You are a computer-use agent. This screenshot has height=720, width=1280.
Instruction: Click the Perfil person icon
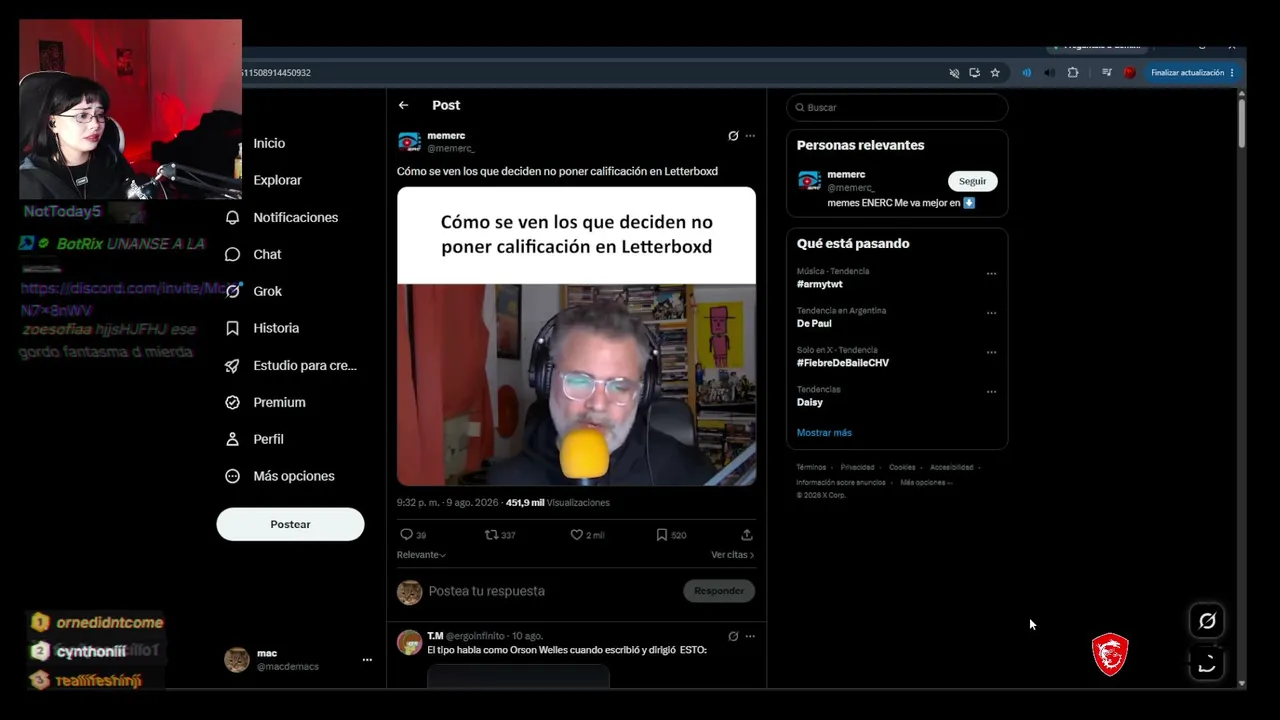pyautogui.click(x=232, y=439)
